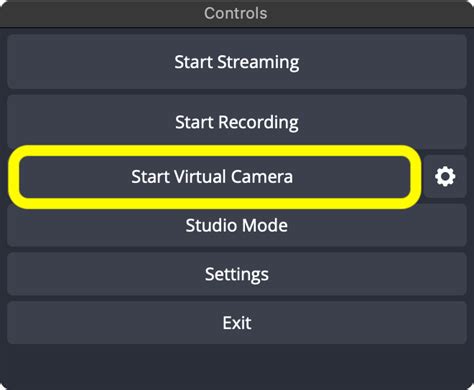Toggle Studio Mode on
Image resolution: width=474 pixels, height=390 pixels.
click(237, 225)
